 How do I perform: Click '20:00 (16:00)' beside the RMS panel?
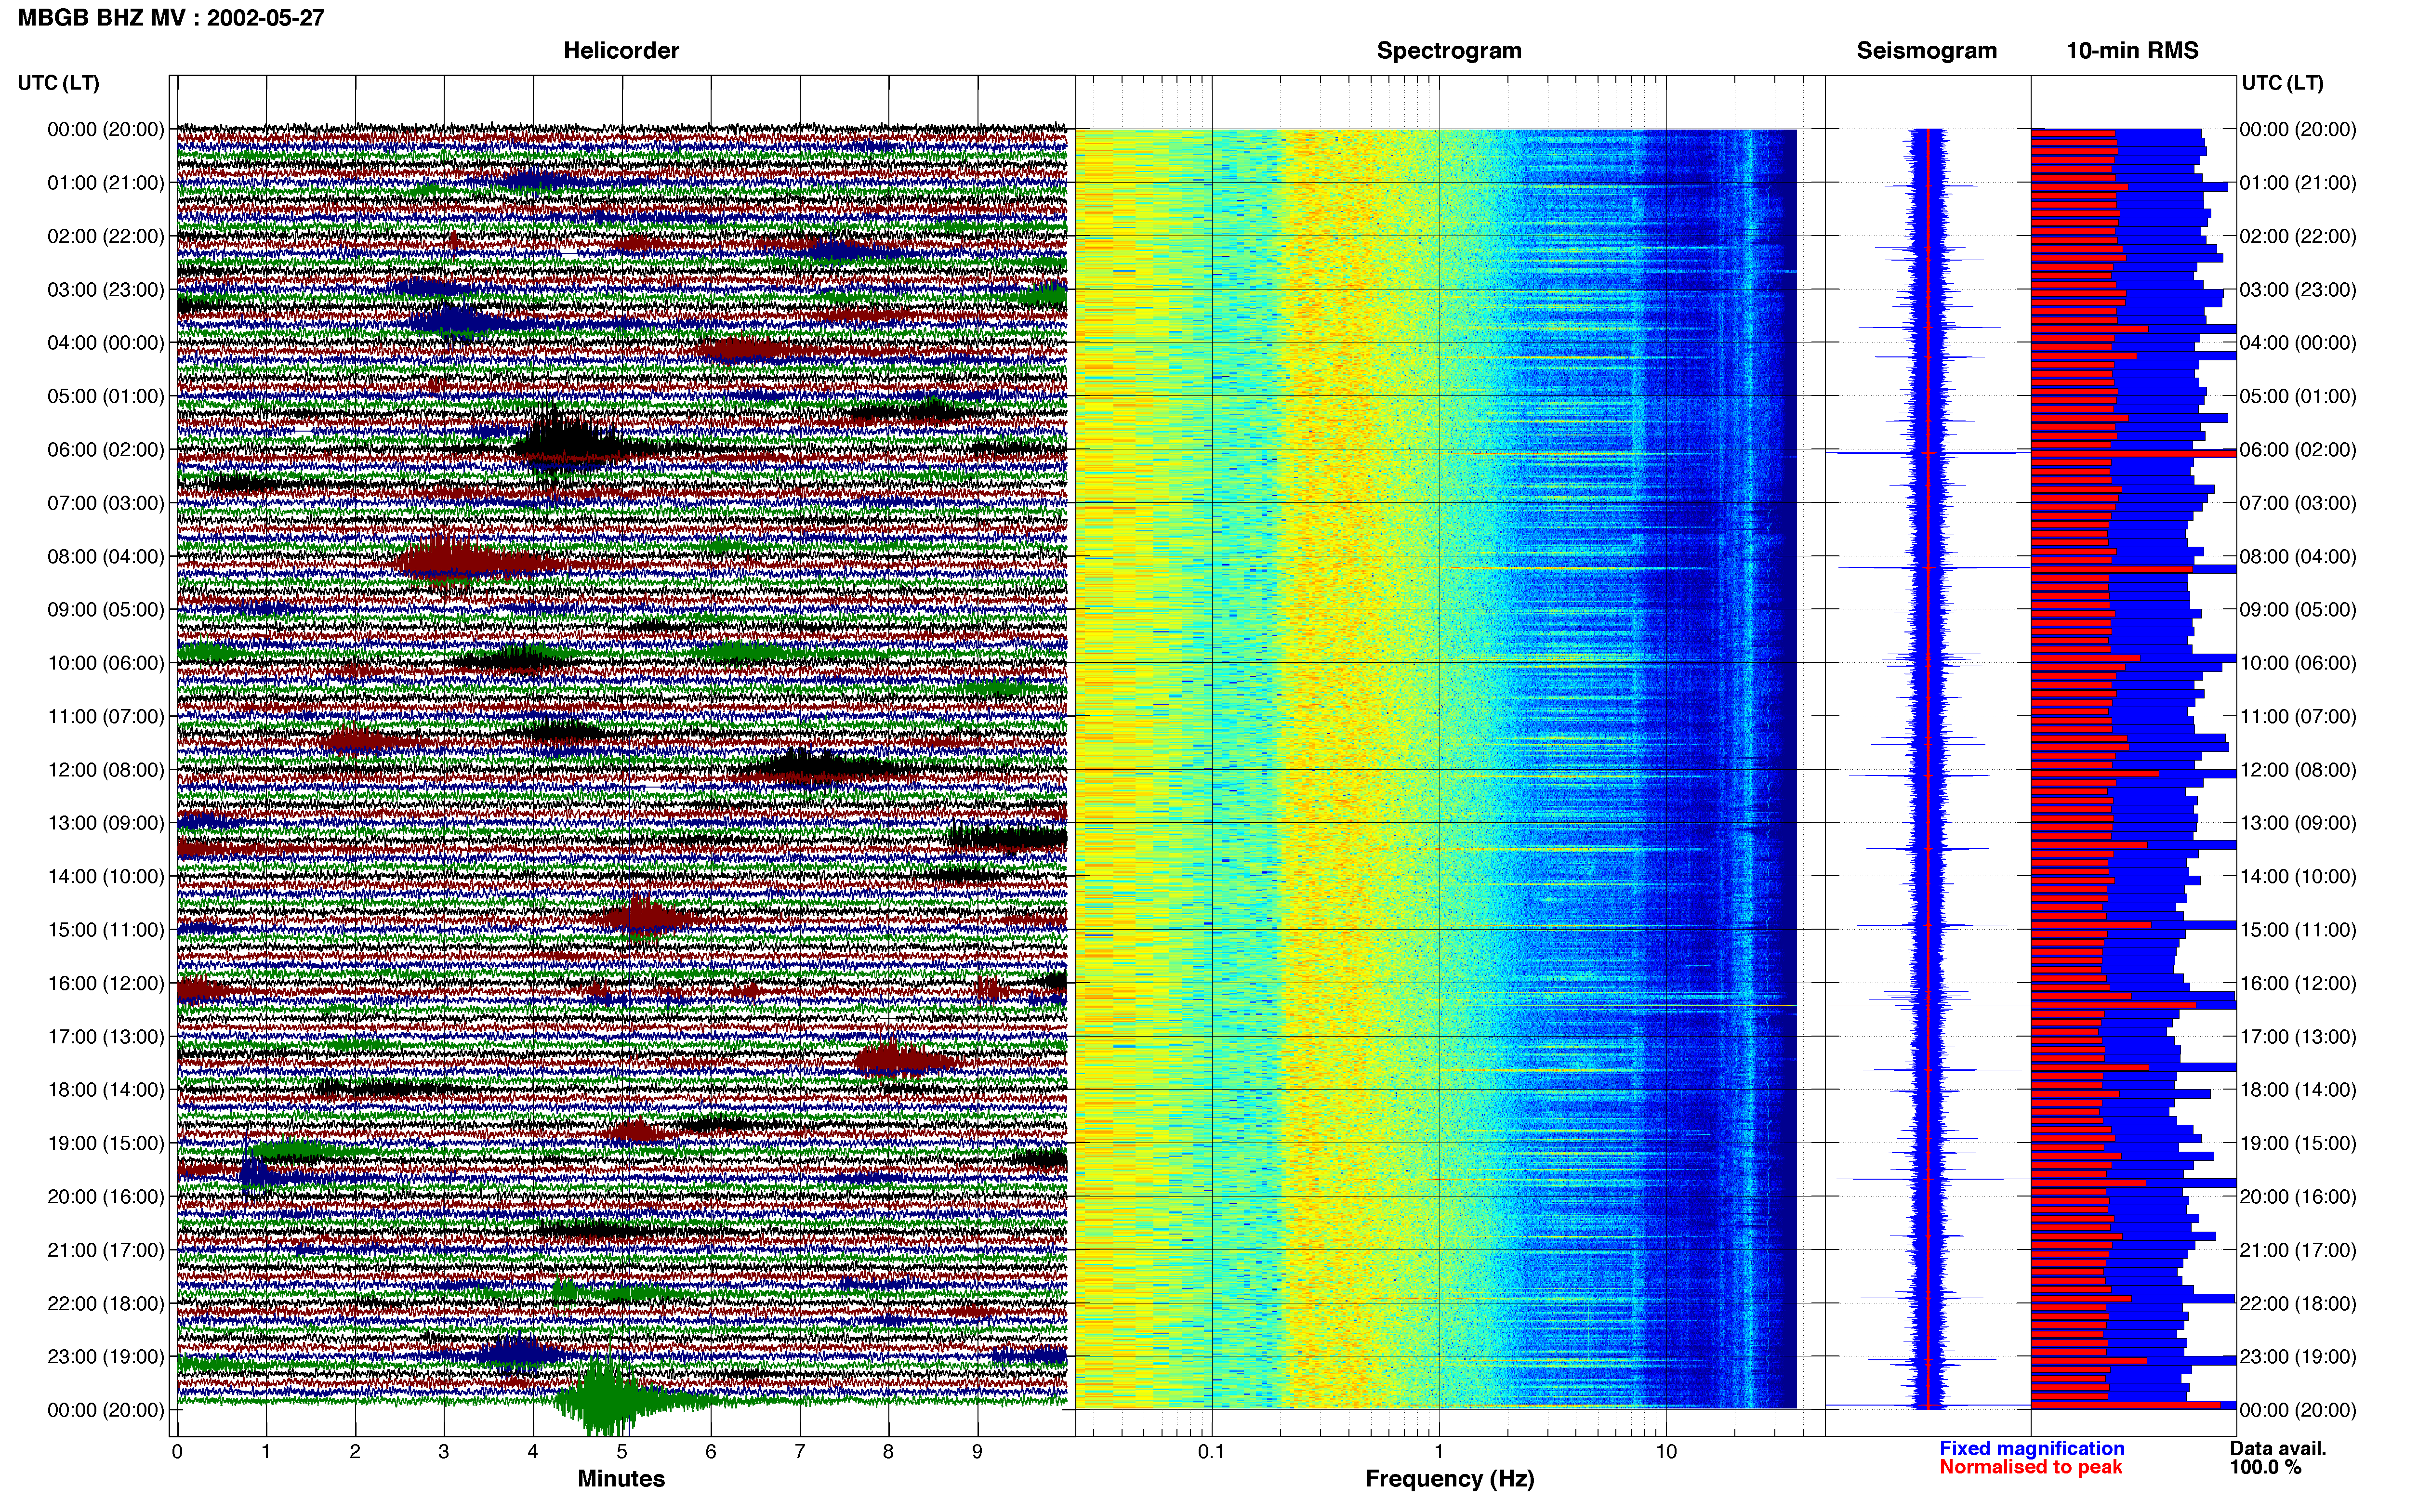click(x=2298, y=1196)
